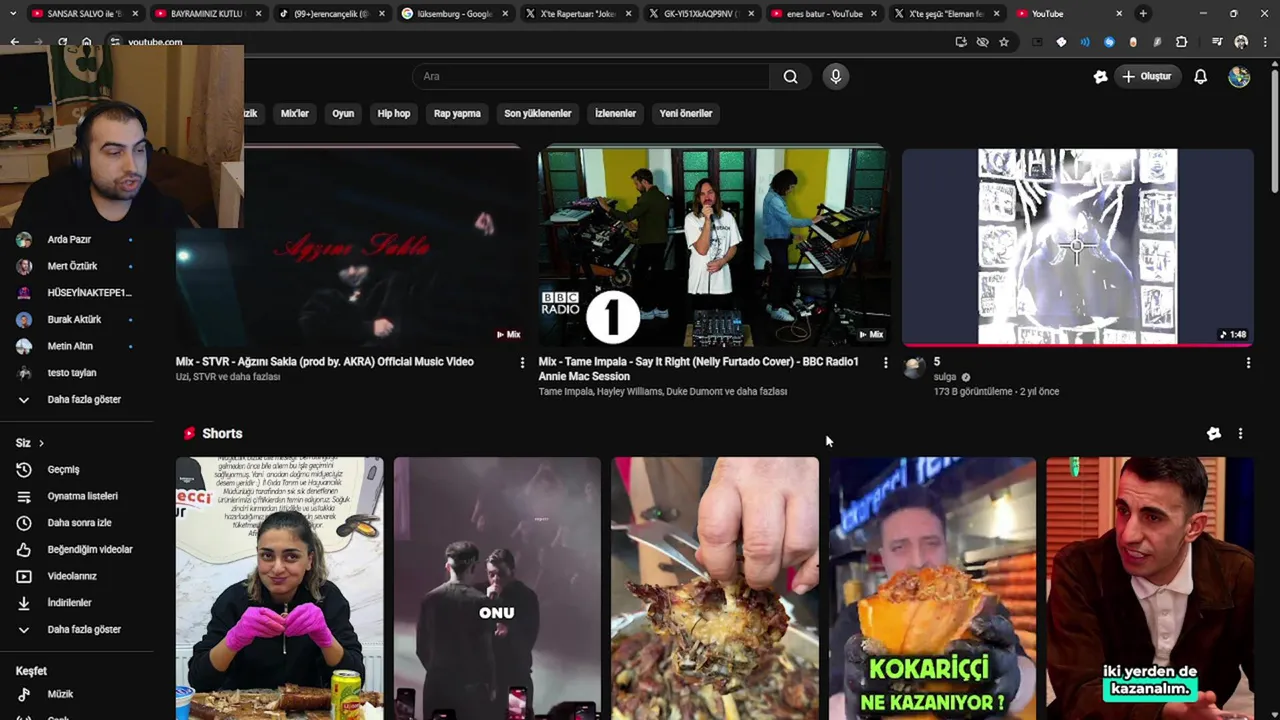Open sulga channel name link
Image resolution: width=1280 pixels, height=720 pixels.
[x=945, y=377]
